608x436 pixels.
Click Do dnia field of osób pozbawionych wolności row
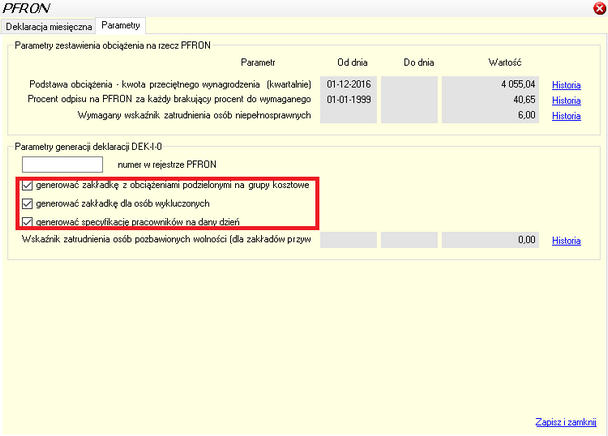tap(409, 240)
